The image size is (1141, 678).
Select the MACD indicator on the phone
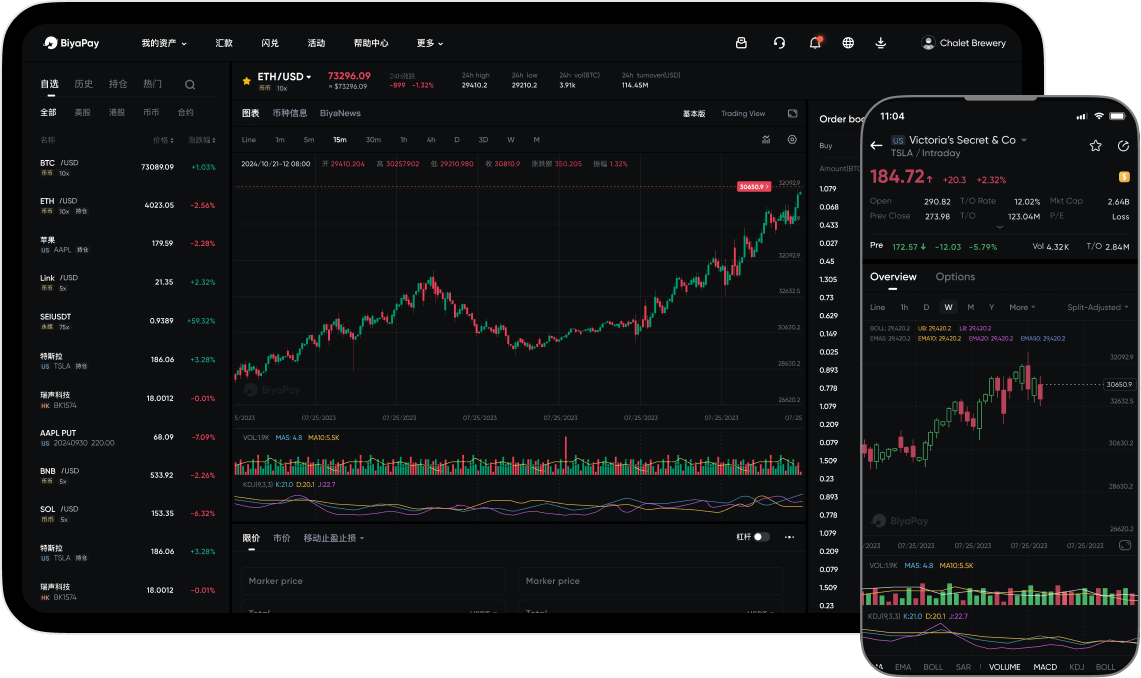pos(1045,667)
